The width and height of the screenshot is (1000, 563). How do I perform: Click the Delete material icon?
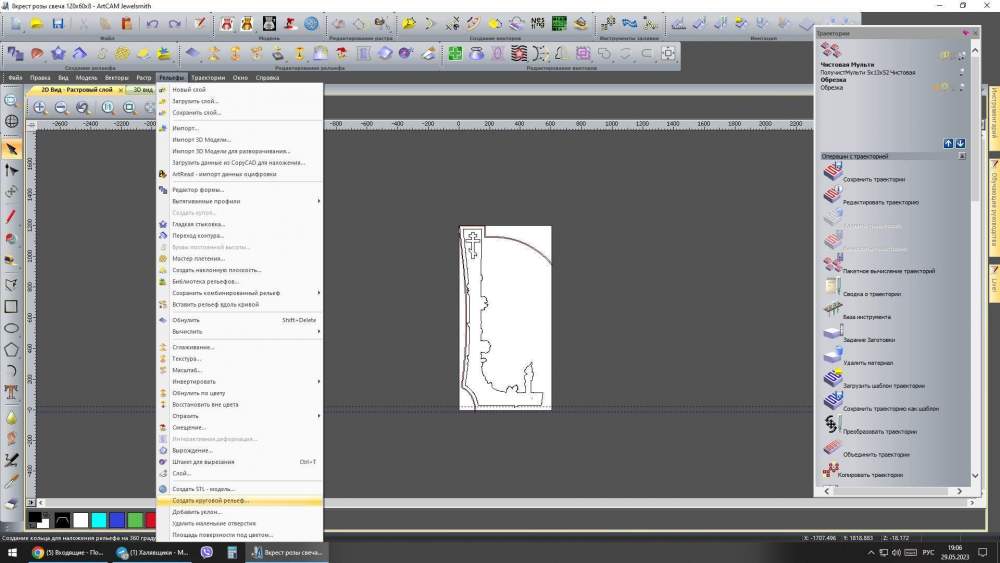point(833,357)
